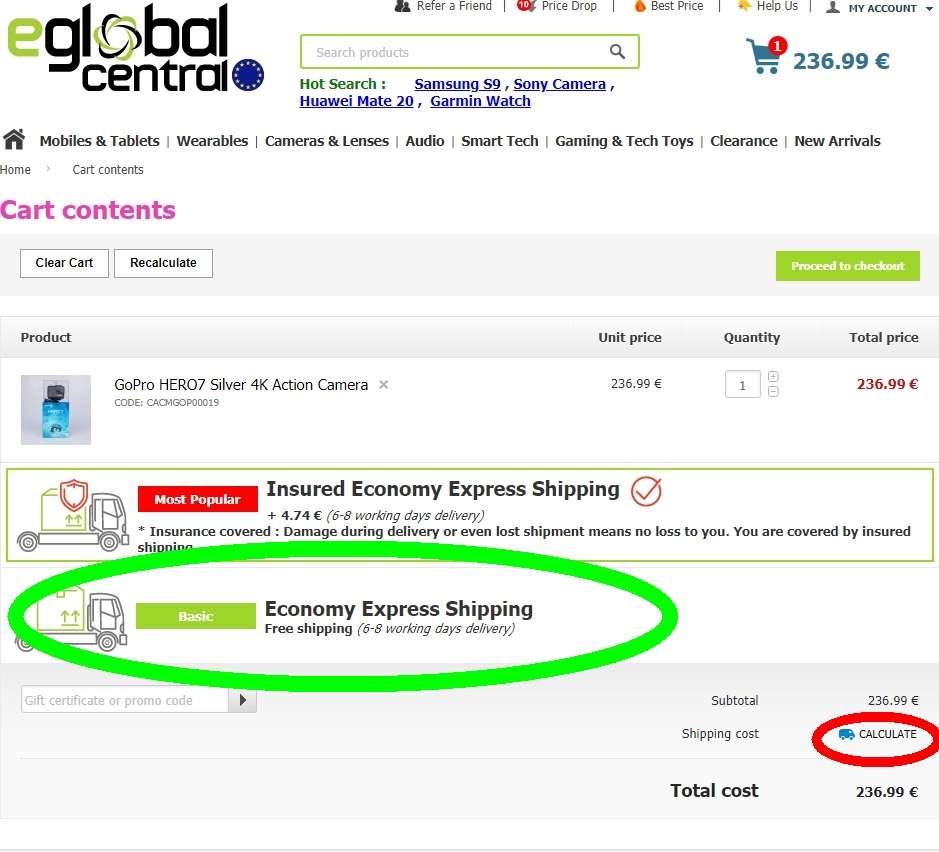
Task: Click the Calculate shipping truck icon
Action: pos(846,734)
